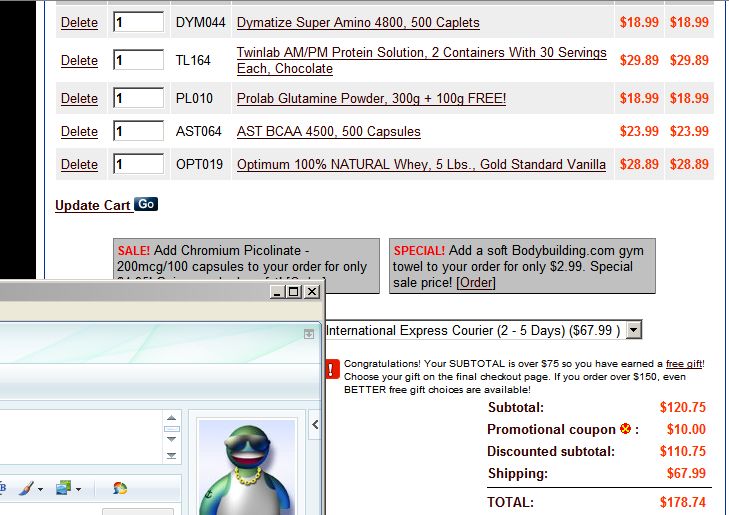Delete the AST BCAA 4500 item
The image size is (729, 515).
click(x=79, y=132)
